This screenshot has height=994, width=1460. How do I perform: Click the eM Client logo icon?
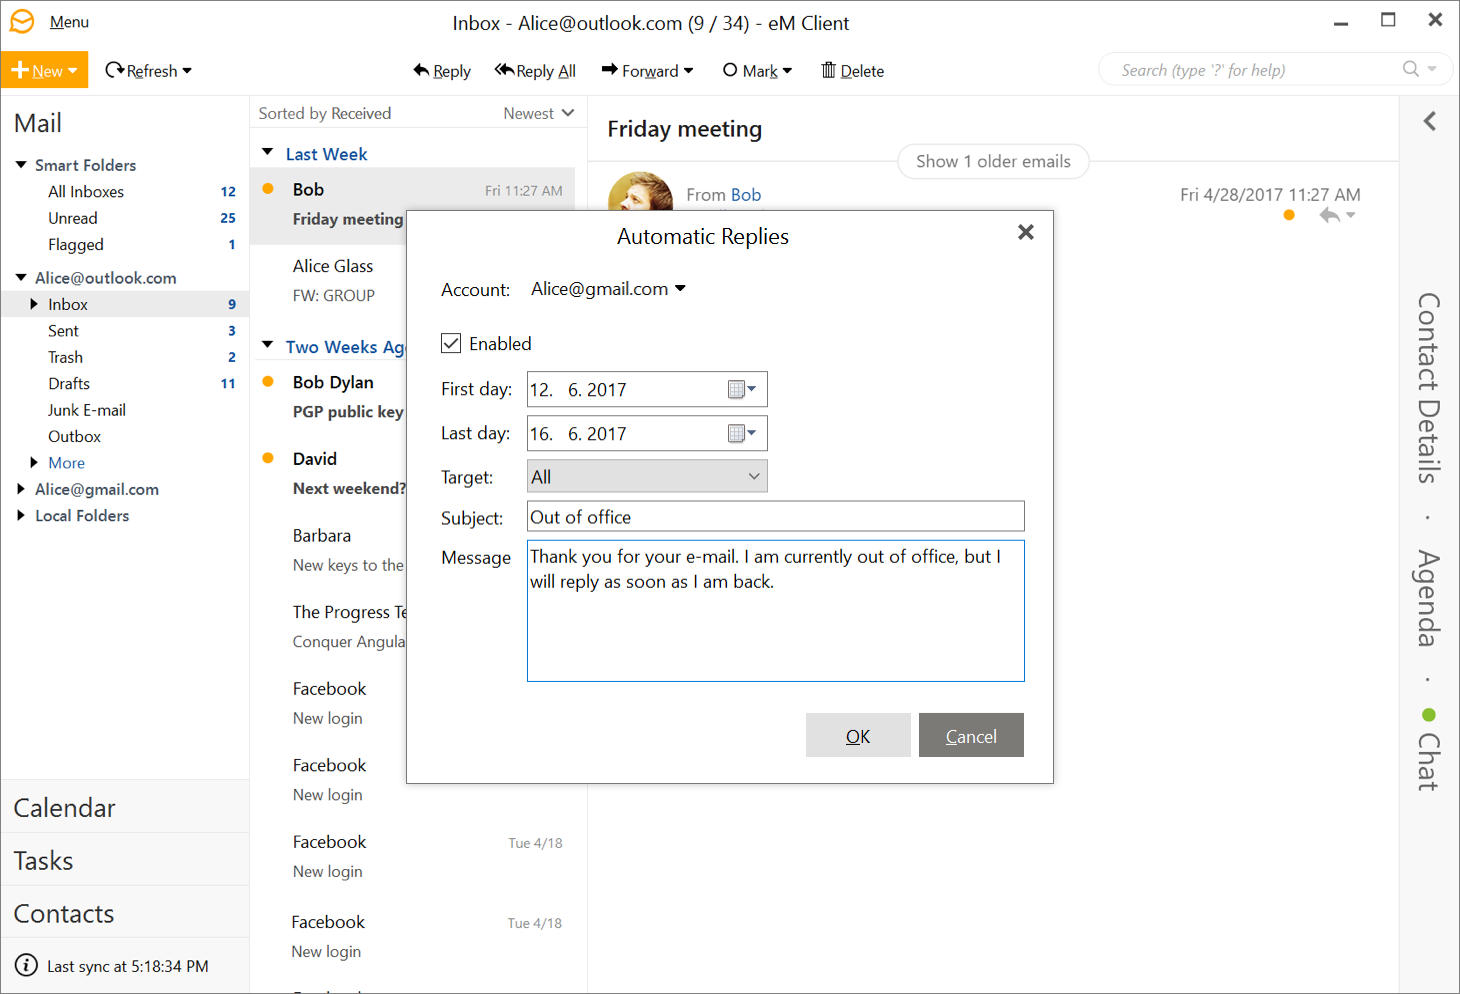(x=22, y=21)
